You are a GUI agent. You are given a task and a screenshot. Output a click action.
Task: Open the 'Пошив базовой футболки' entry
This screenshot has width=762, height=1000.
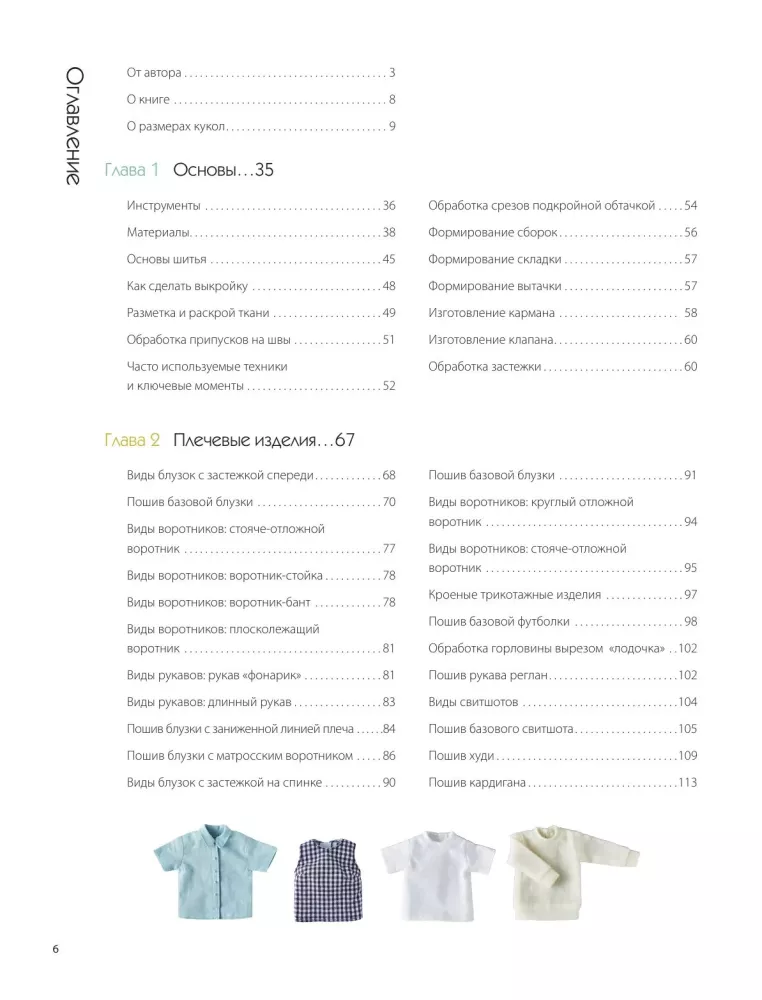point(562,622)
